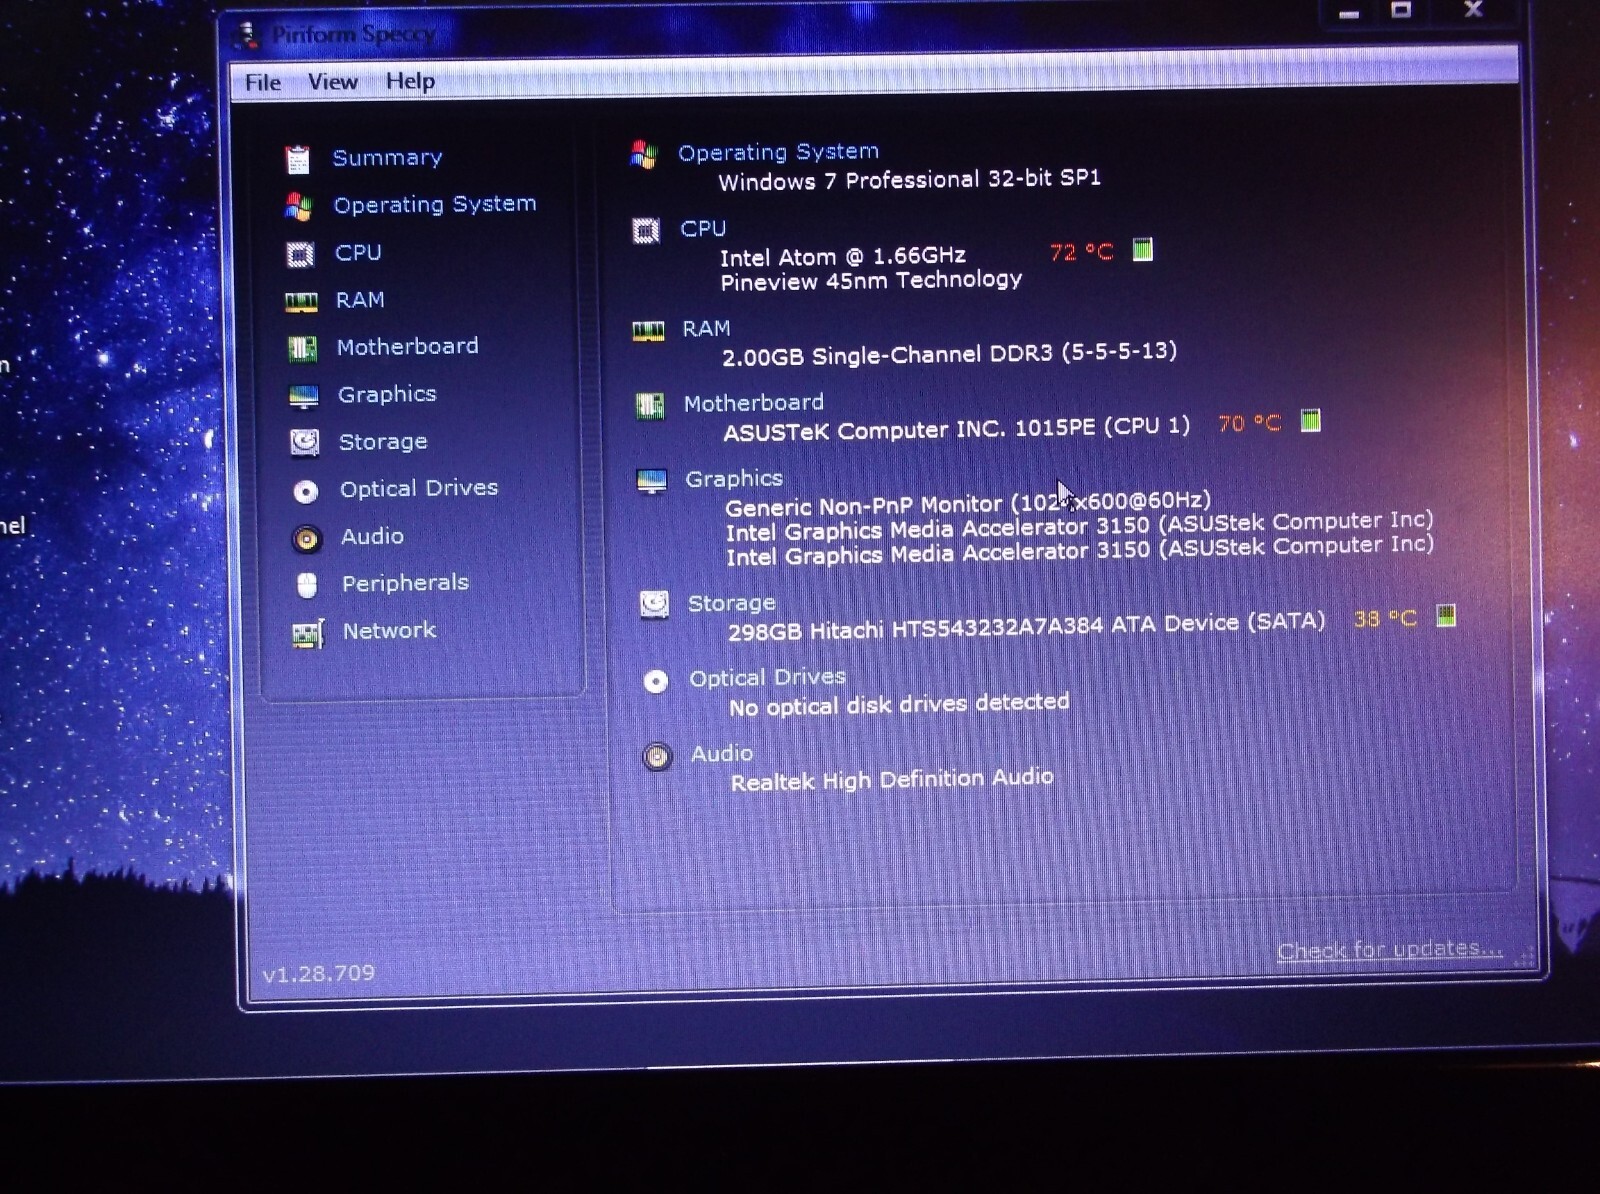Open the Operating System heading in summary pane

pos(778,152)
